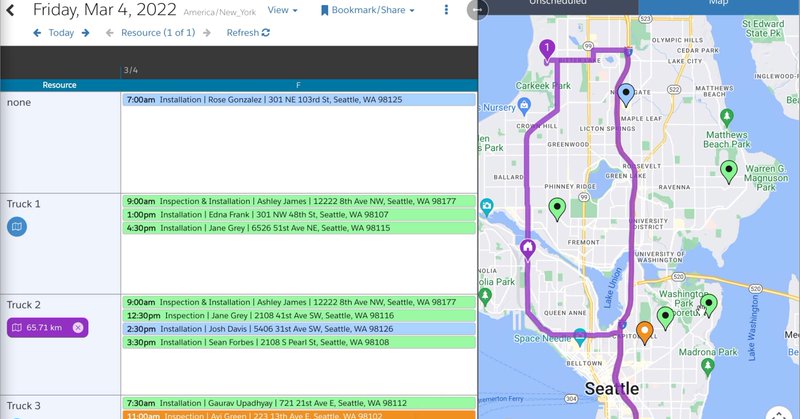
Task: Open Sean Forbes 3:30pm installation event
Action: click(299, 342)
